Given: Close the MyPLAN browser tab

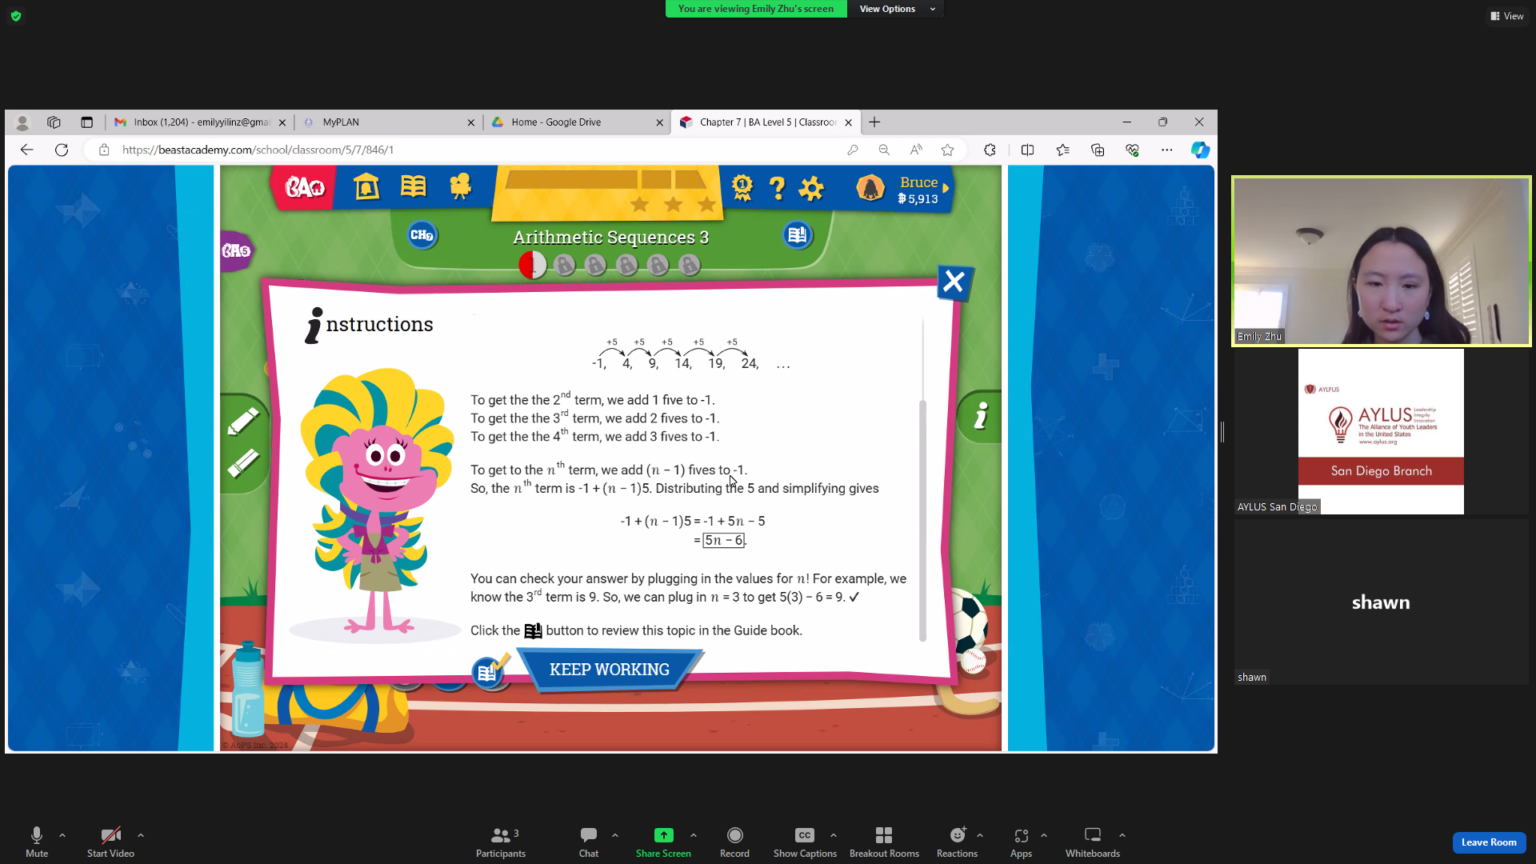Looking at the screenshot, I should 471,123.
